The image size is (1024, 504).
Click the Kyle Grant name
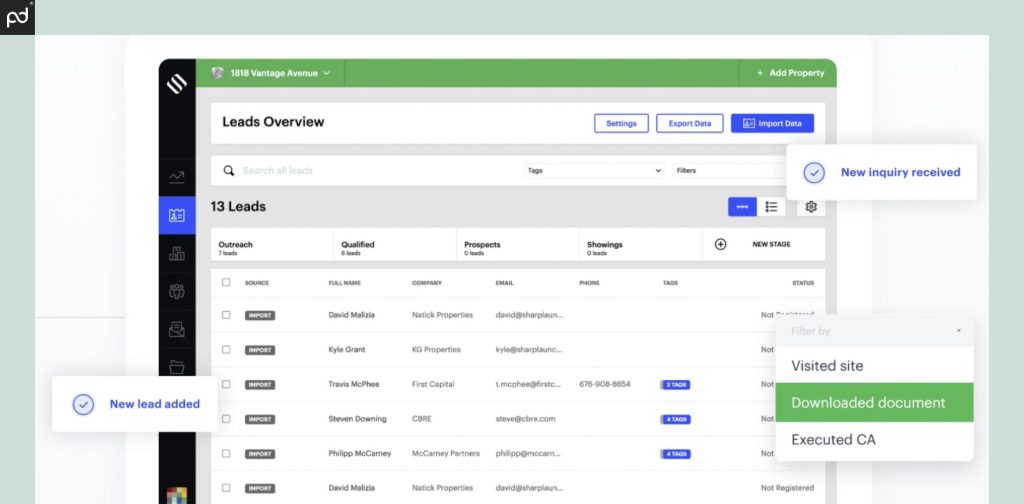pos(347,350)
